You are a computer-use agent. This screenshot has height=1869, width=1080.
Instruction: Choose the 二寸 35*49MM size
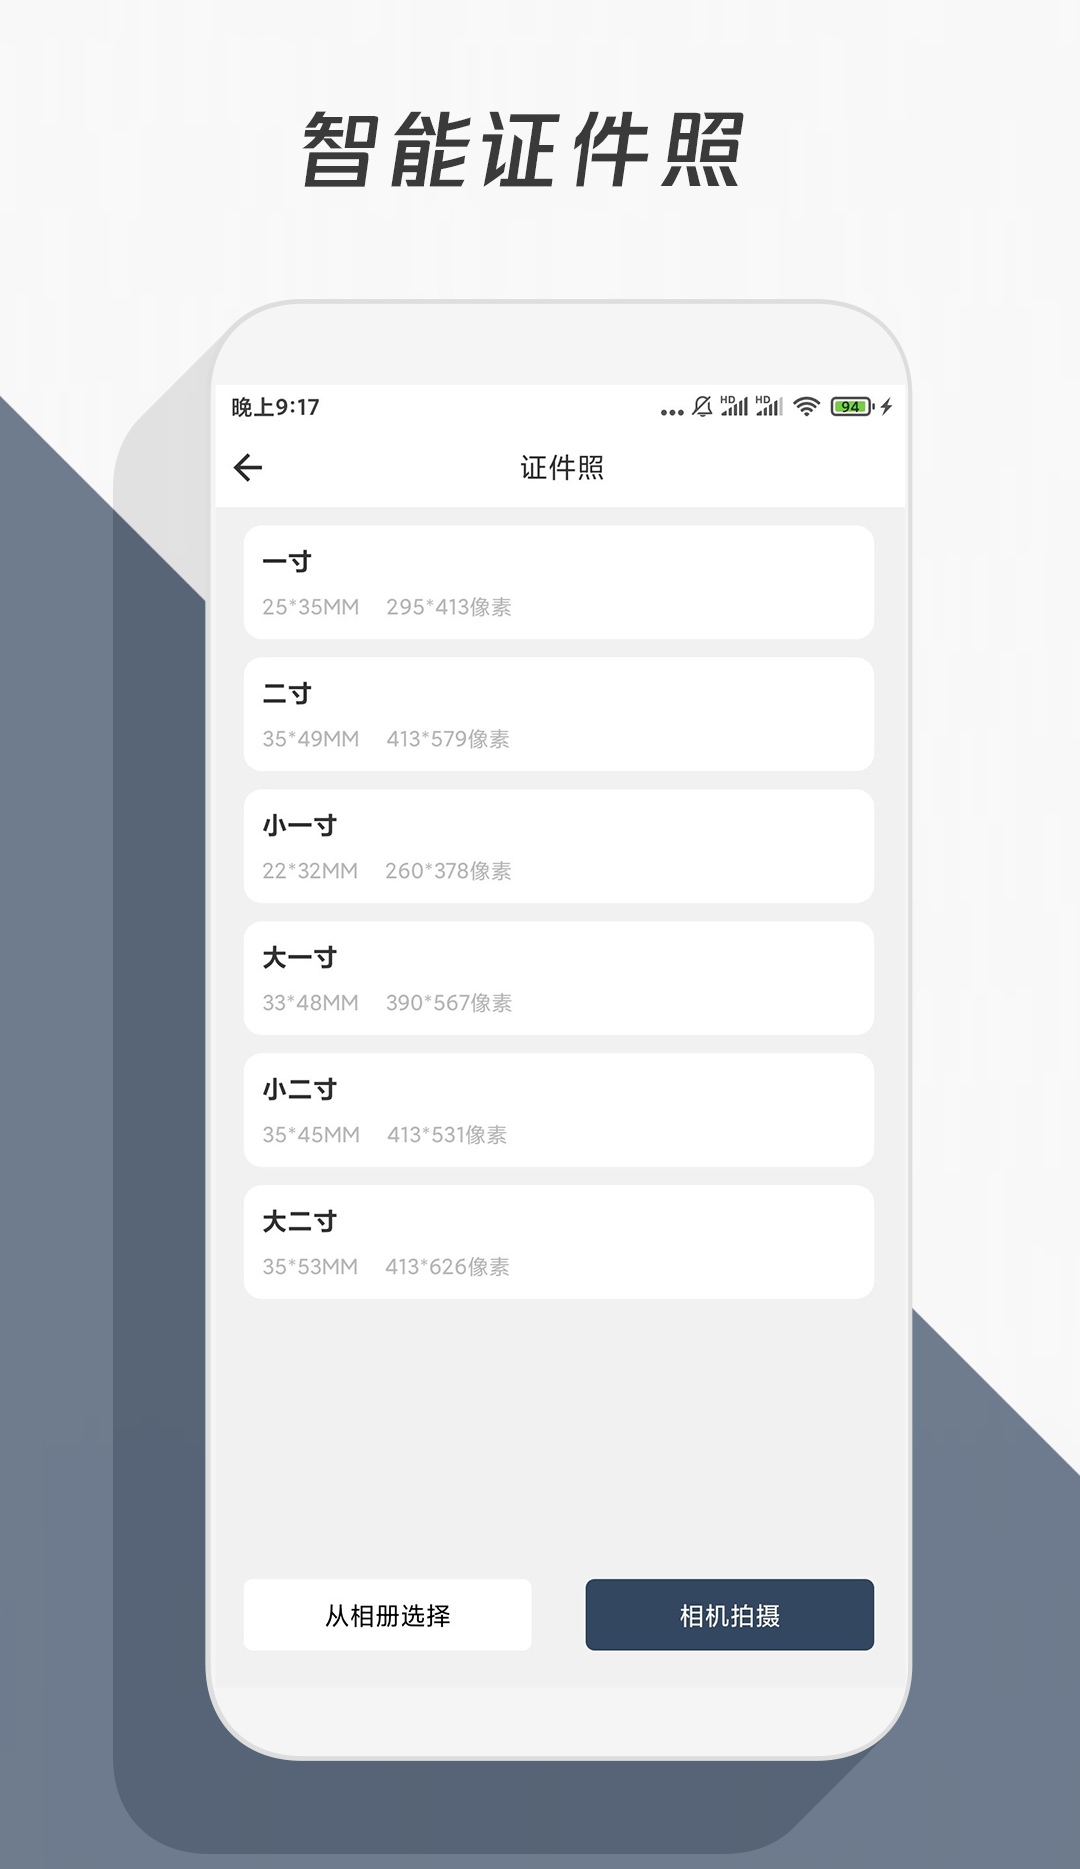[559, 714]
